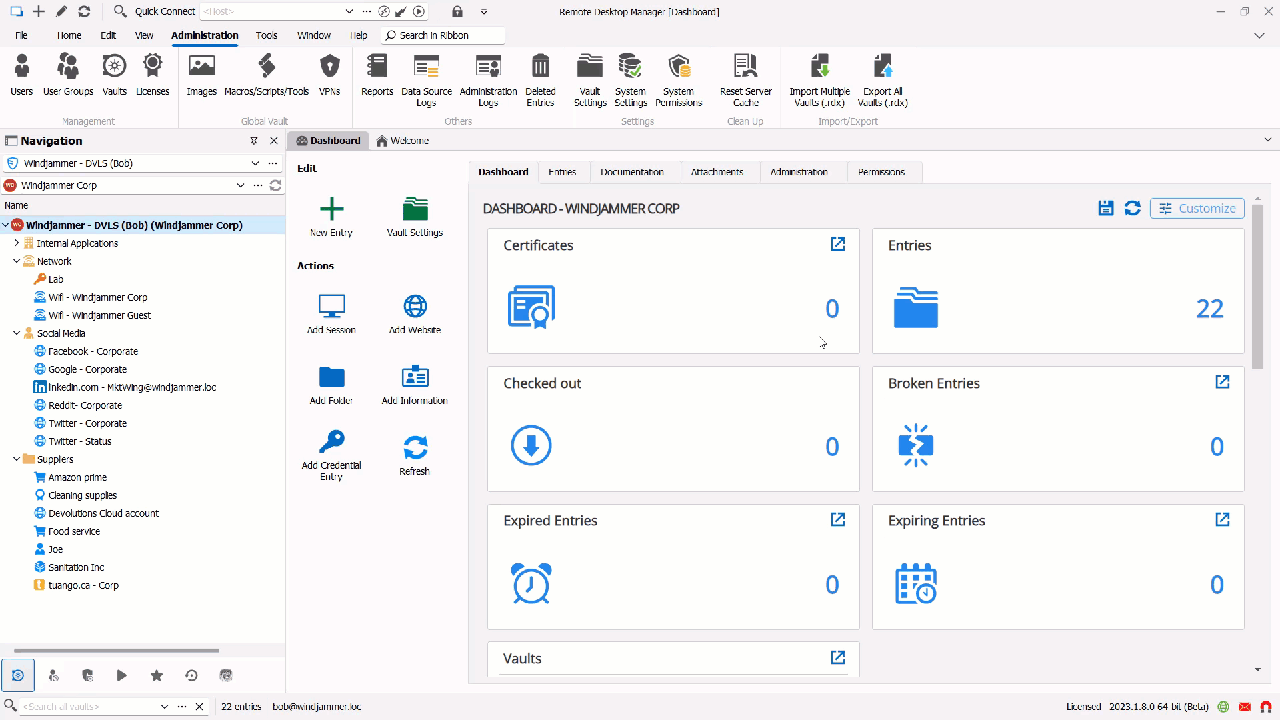Click the Customize button
Image resolution: width=1280 pixels, height=720 pixels.
(1197, 208)
